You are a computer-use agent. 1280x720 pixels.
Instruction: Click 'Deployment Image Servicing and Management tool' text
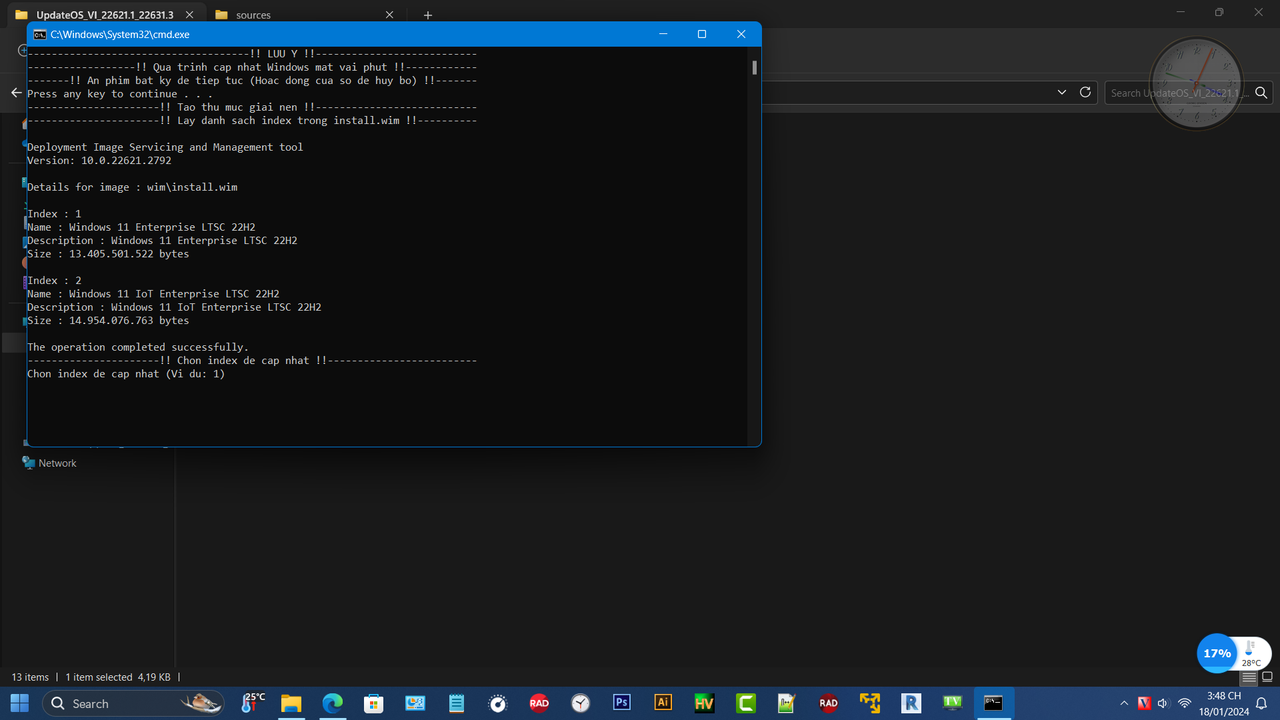165,147
